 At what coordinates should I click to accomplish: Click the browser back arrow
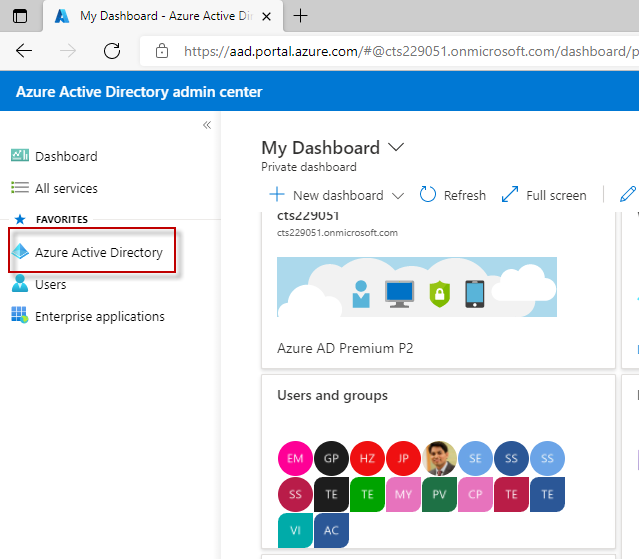(24, 51)
